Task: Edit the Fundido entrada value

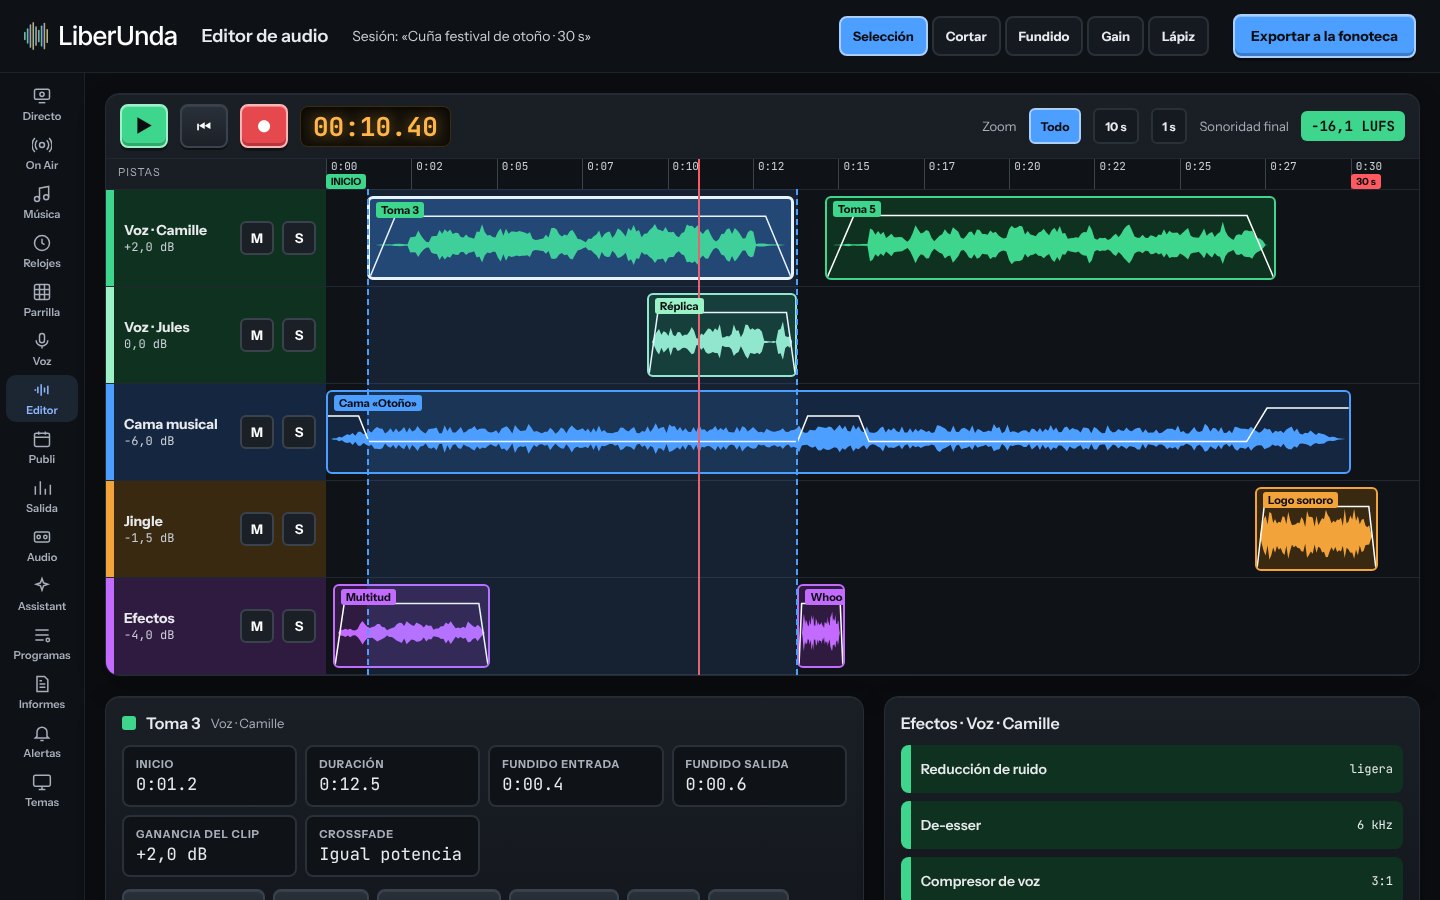Action: point(576,775)
